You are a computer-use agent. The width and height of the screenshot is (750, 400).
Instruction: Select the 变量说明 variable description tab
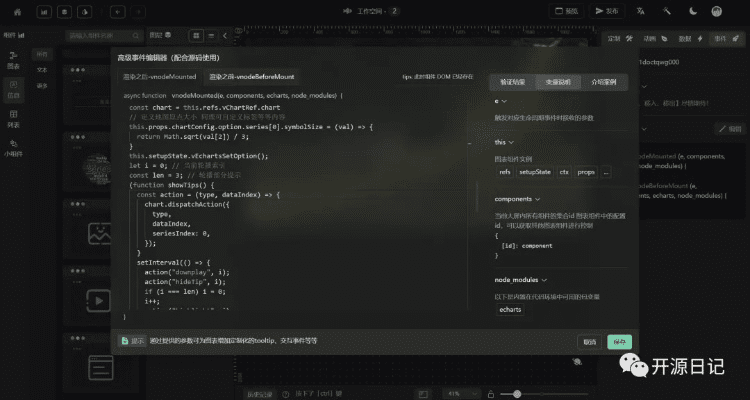click(x=558, y=82)
